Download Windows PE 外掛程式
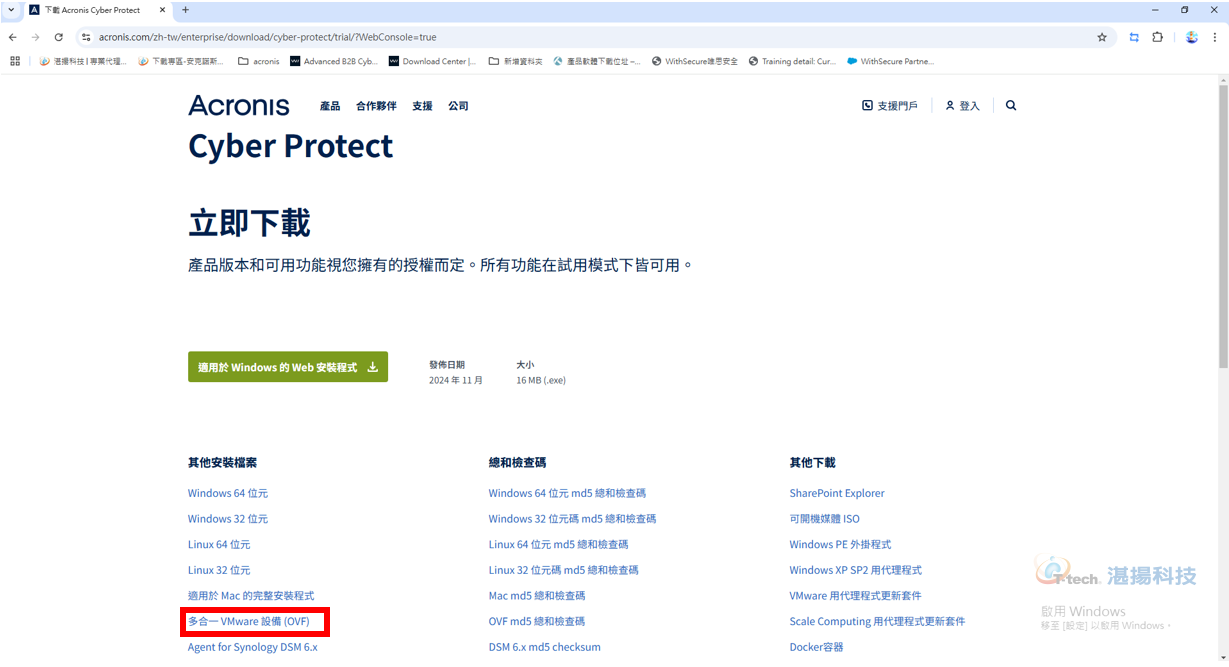This screenshot has width=1229, height=667. 840,545
